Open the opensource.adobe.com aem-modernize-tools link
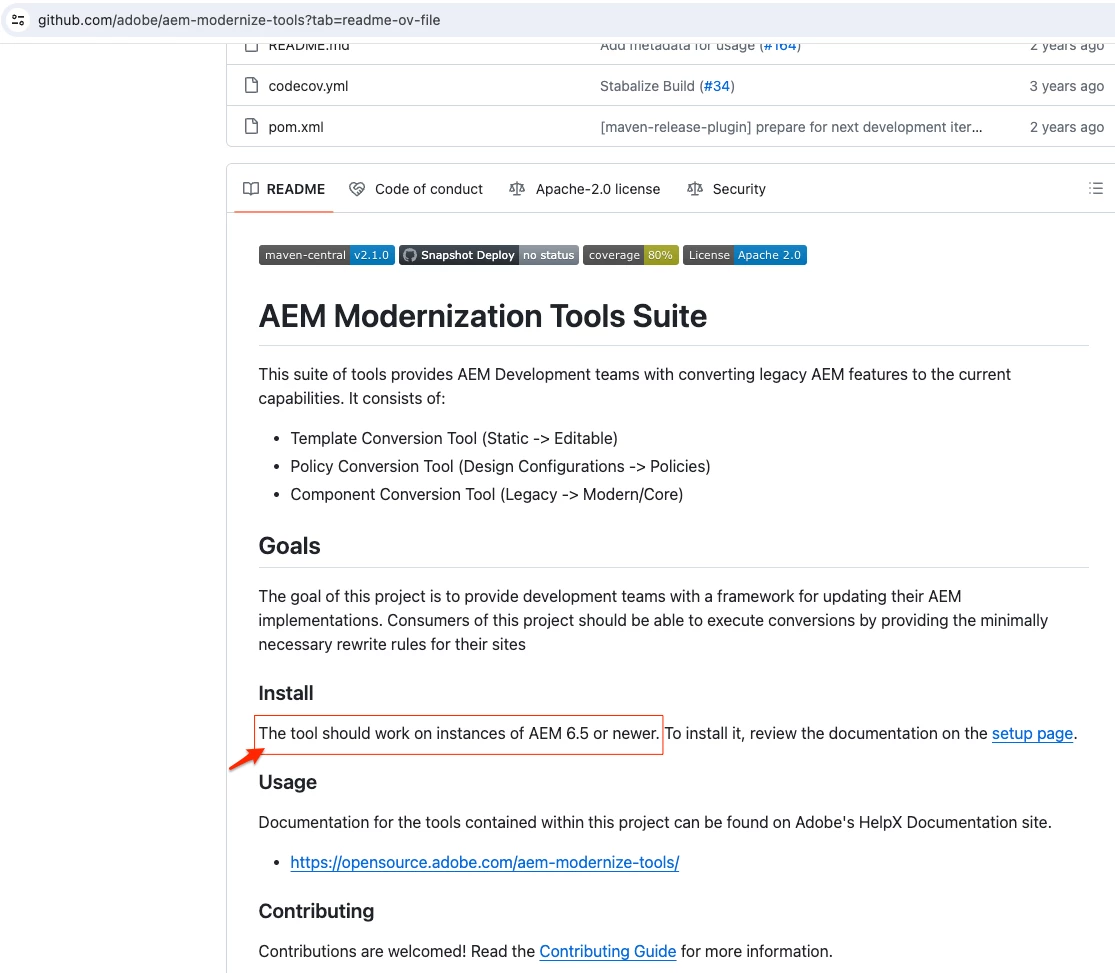 (x=484, y=862)
